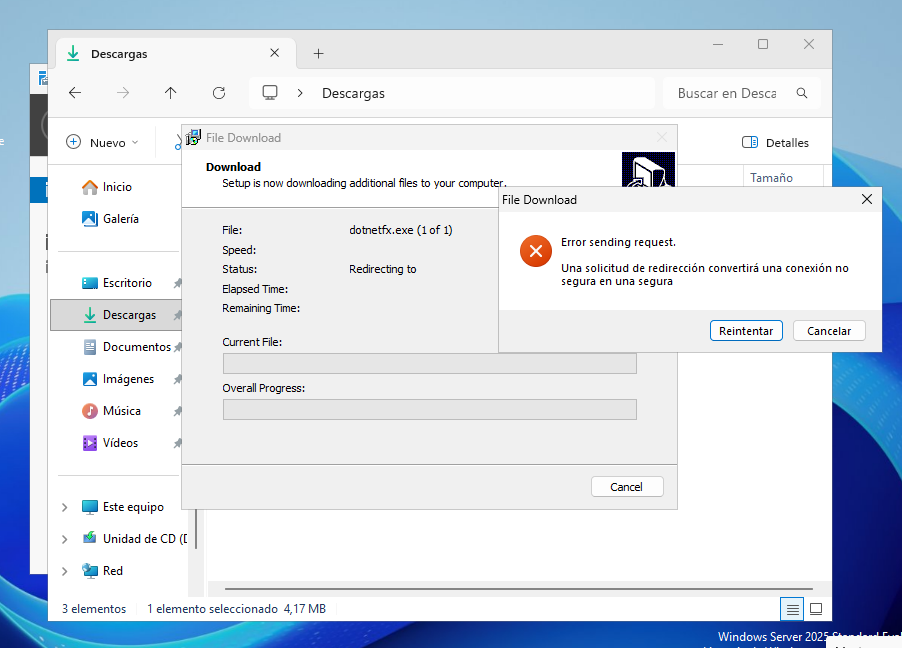The image size is (902, 648).
Task: Click the Current File progress bar
Action: tap(430, 364)
